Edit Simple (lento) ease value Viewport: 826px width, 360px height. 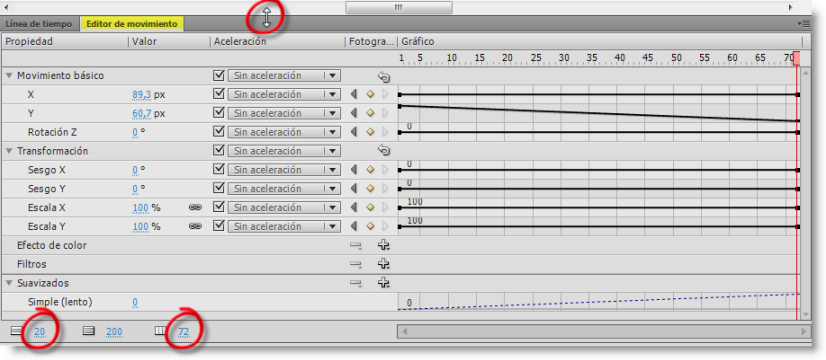pos(135,303)
